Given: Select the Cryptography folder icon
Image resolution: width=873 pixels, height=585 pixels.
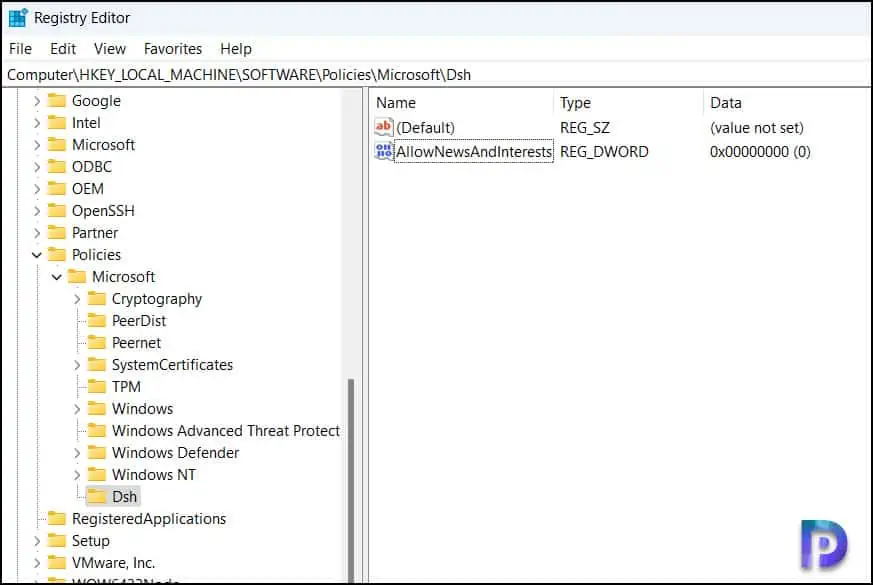Looking at the screenshot, I should (97, 299).
